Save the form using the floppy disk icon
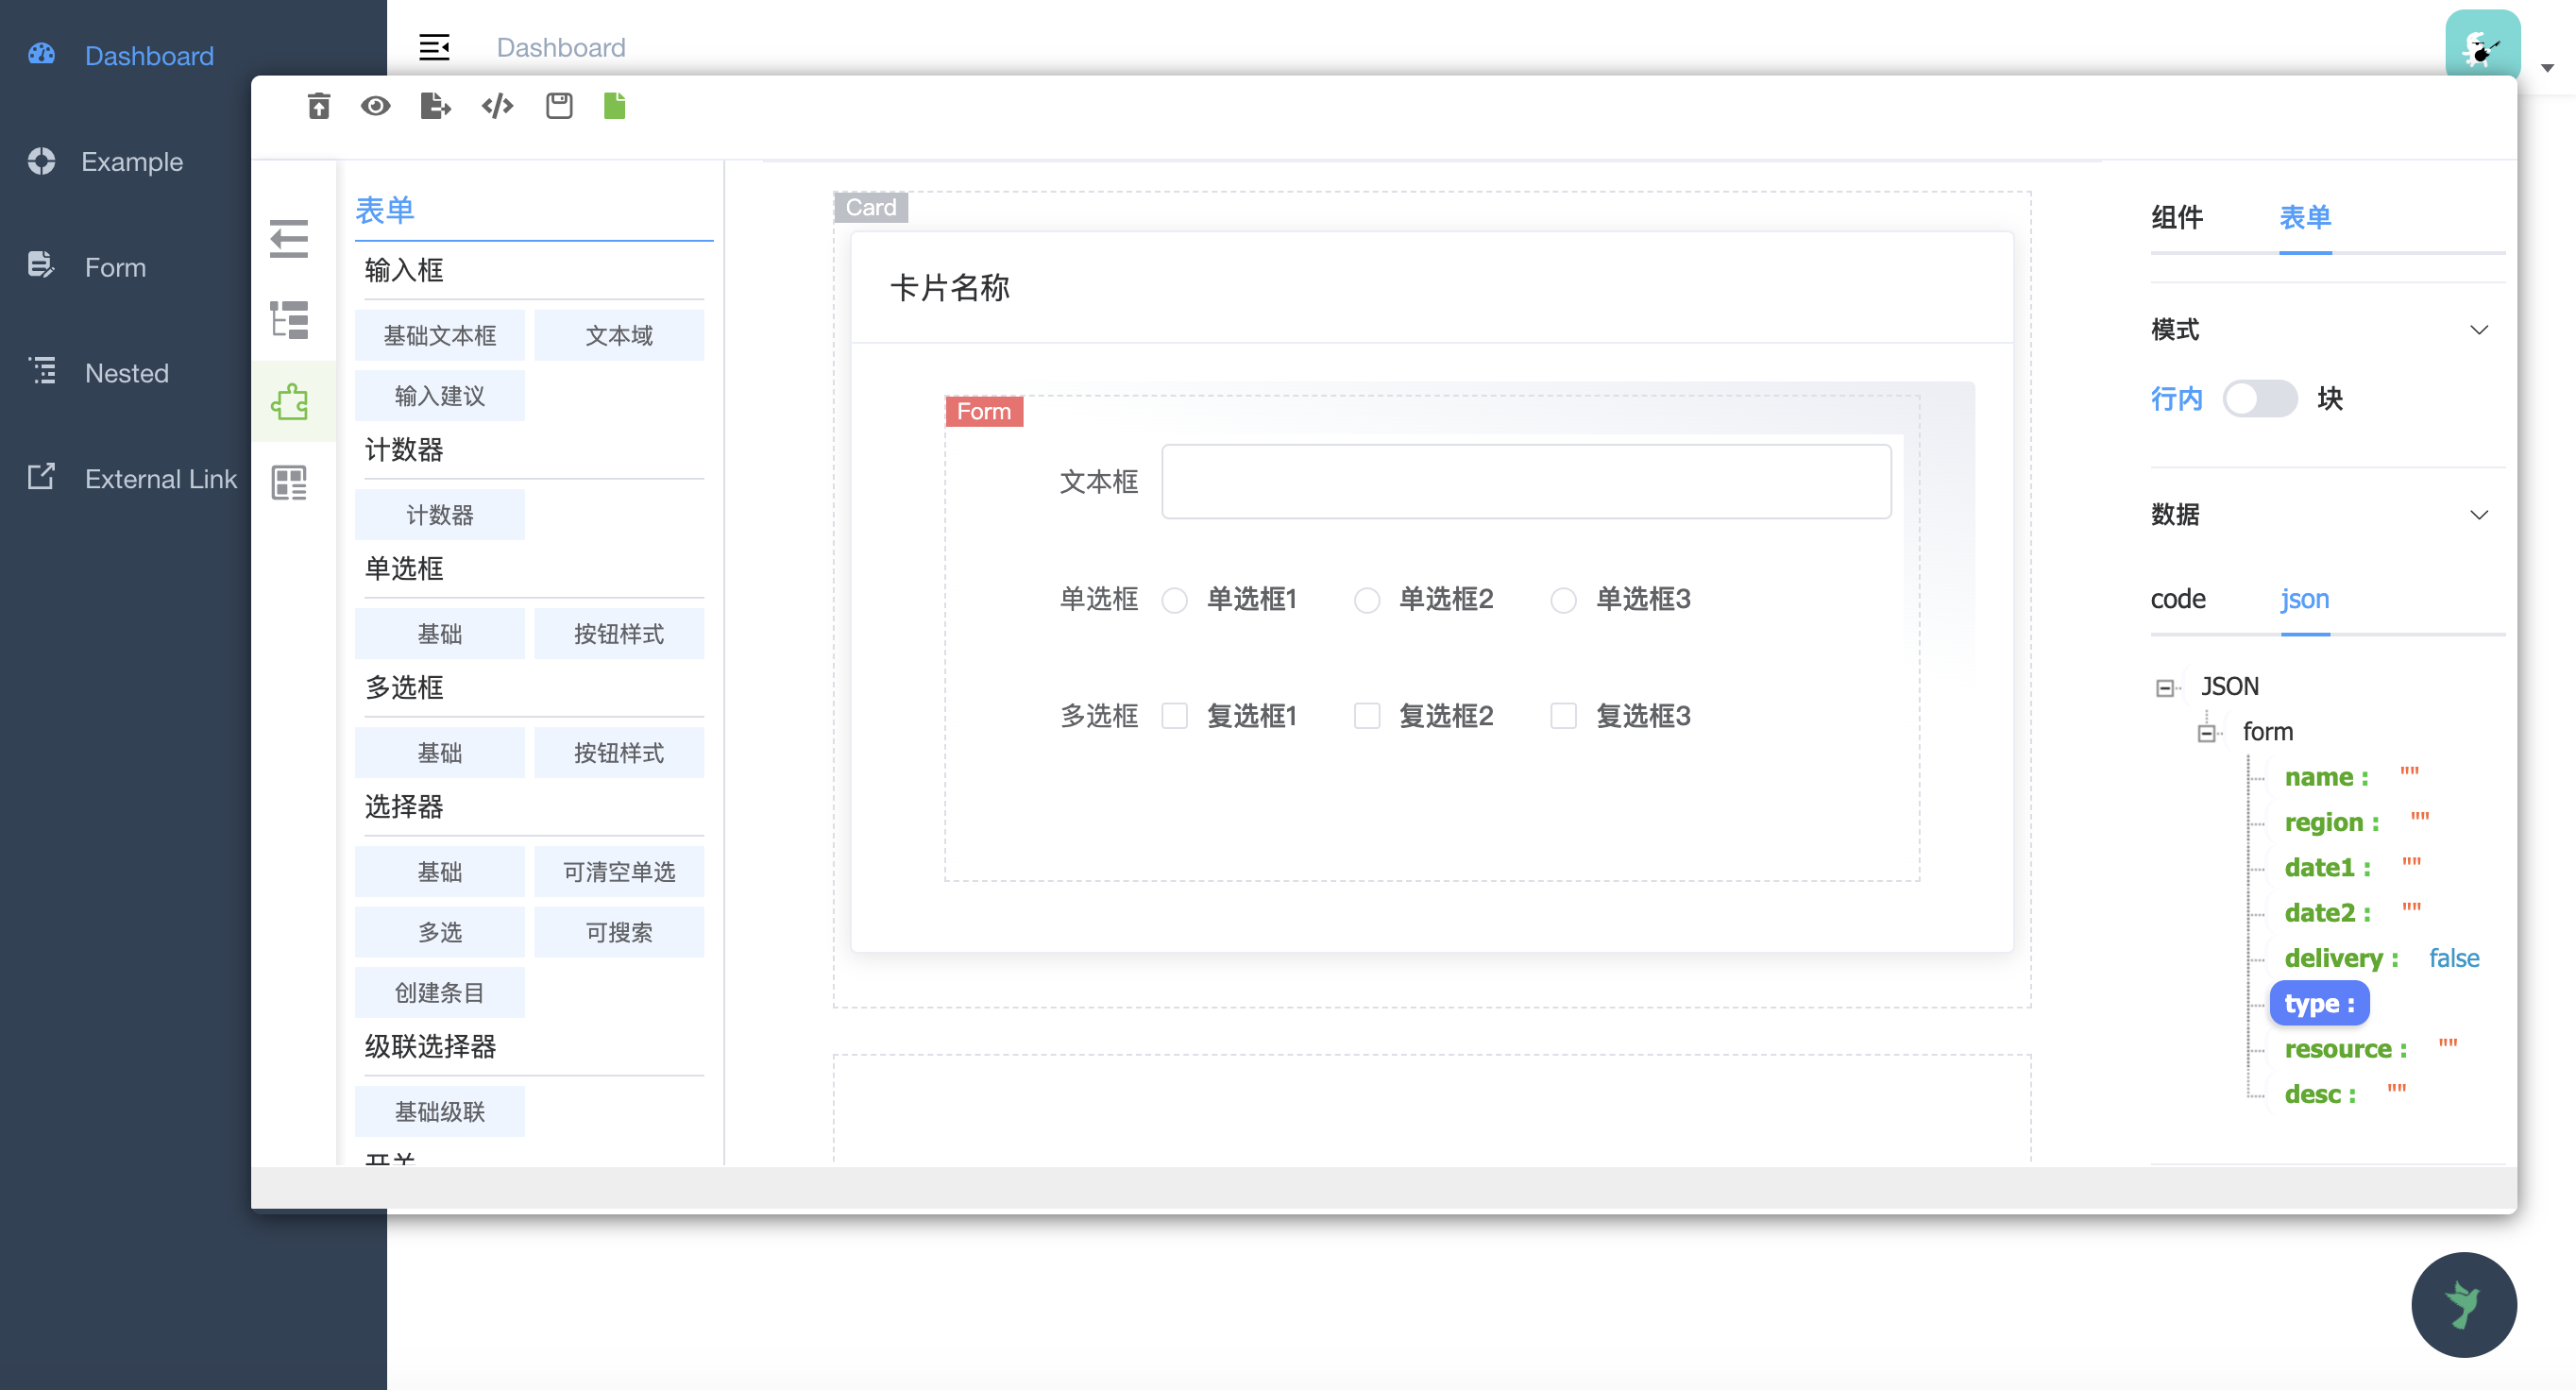 [559, 105]
